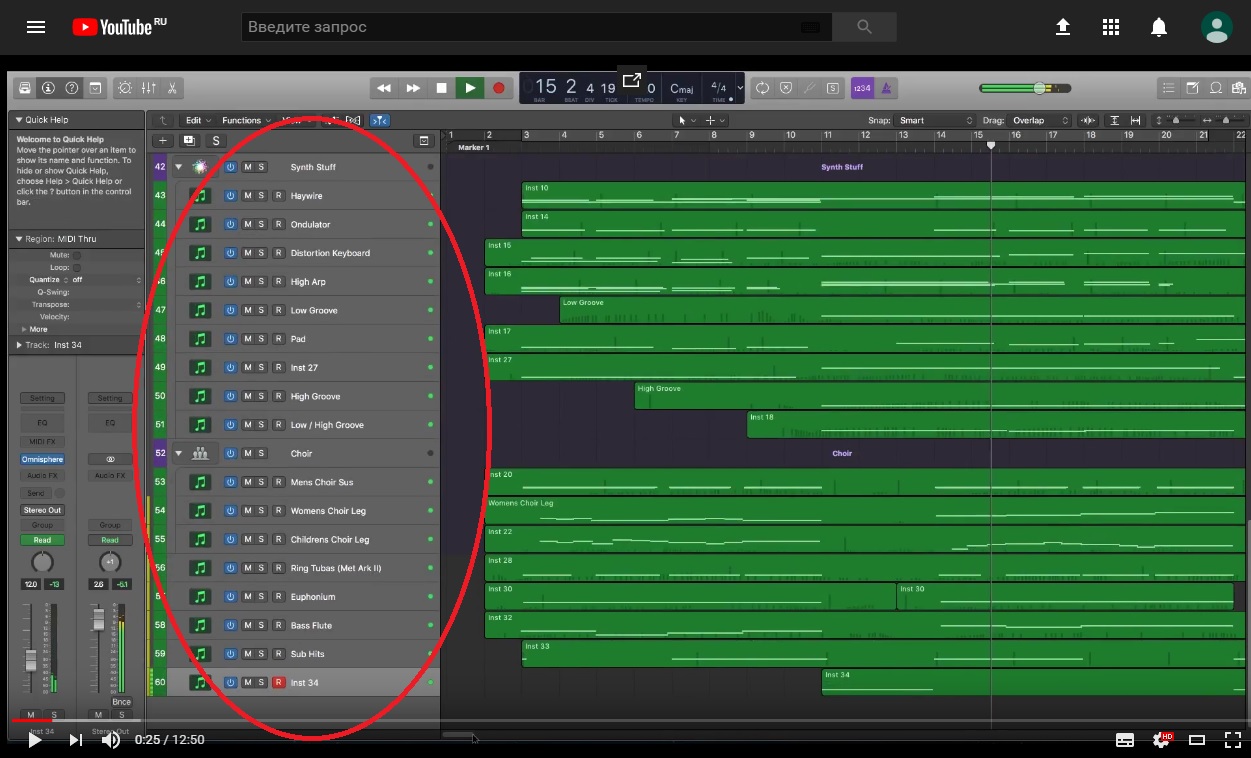The height and width of the screenshot is (758, 1251).
Task: Collapse the Synth Stuff track stack
Action: tap(179, 167)
